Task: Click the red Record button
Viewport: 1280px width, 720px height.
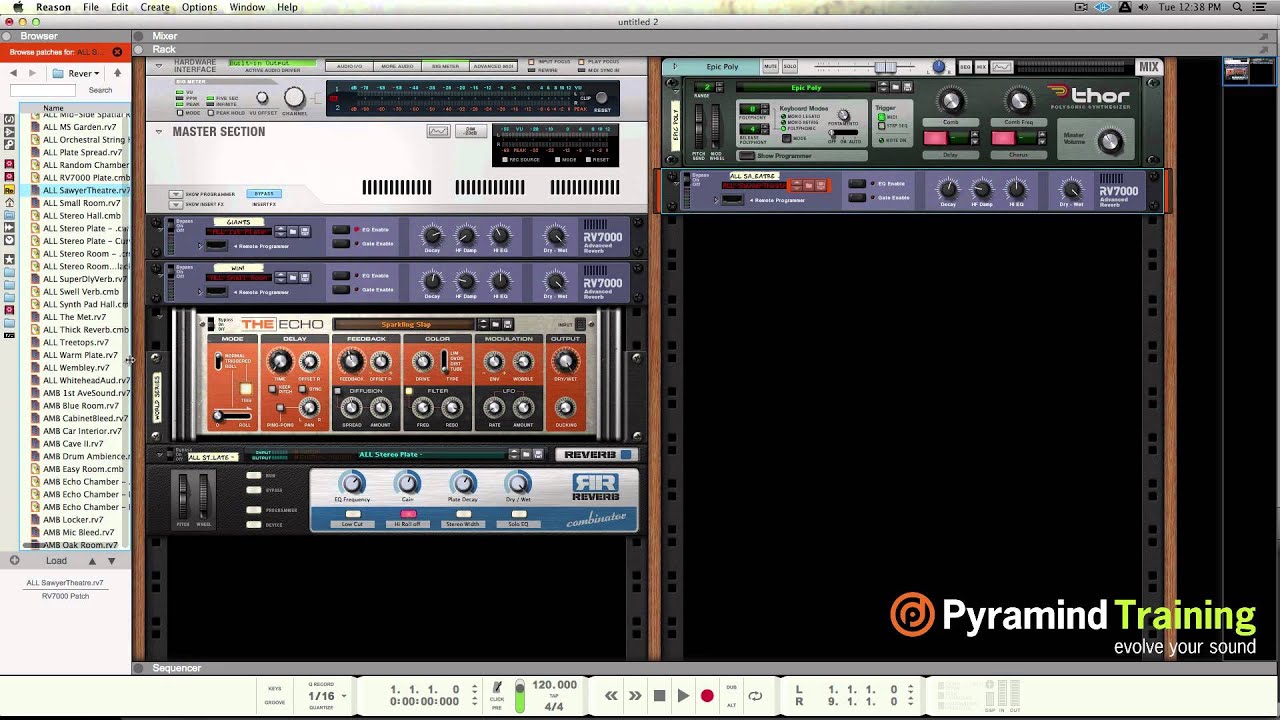Action: coord(707,696)
